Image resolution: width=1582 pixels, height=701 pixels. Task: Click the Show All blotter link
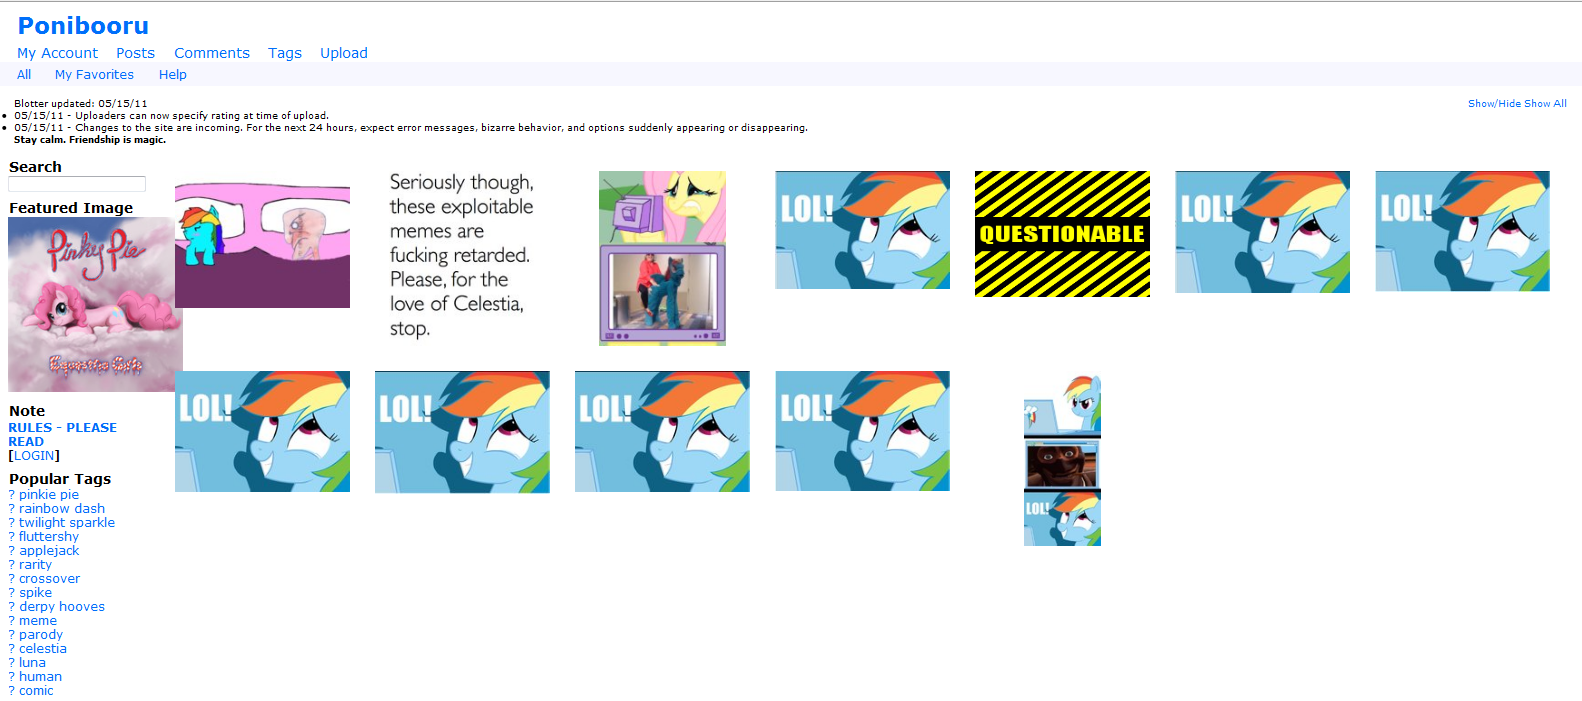click(1545, 103)
